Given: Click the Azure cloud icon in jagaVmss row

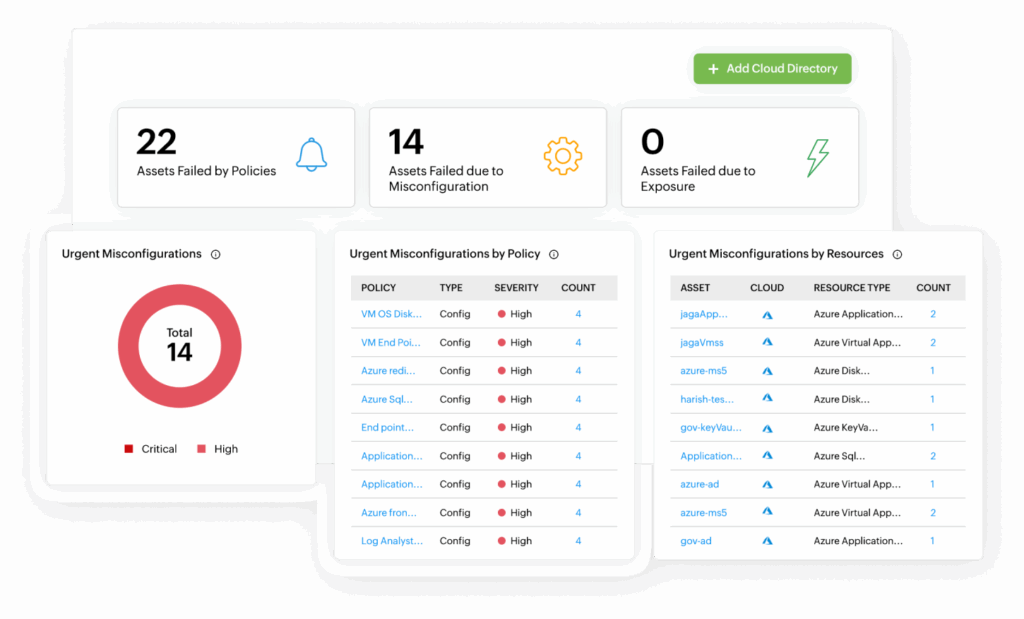Looking at the screenshot, I should 767,342.
